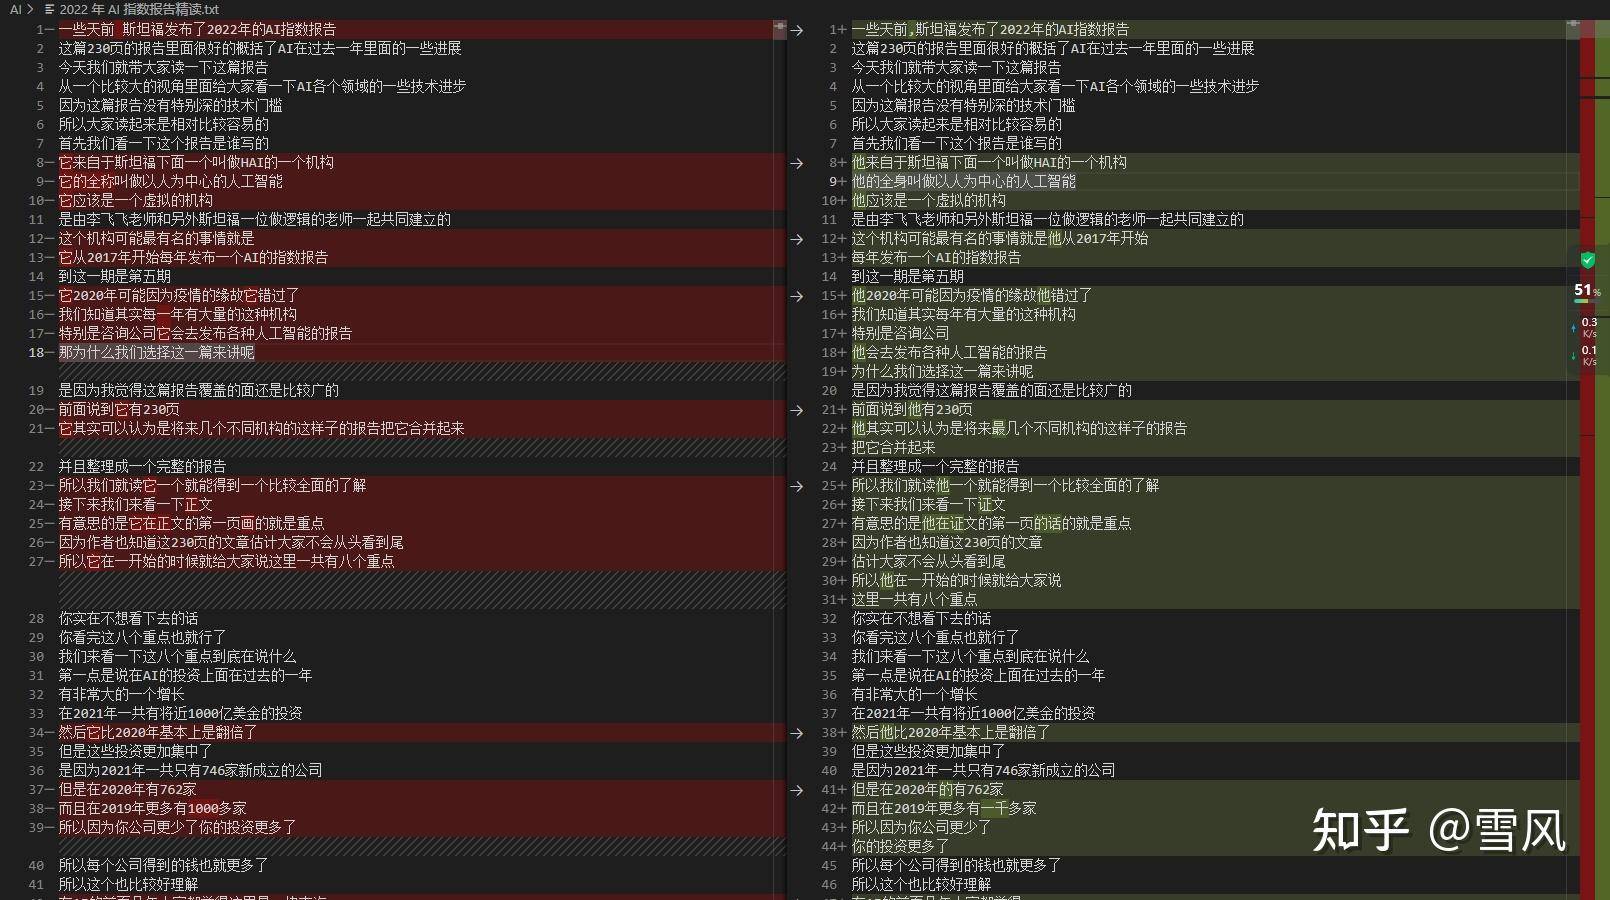Image resolution: width=1610 pixels, height=900 pixels.
Task: Click left line 13 它从2017年开始每年发布一个AI的指数报告
Action: click(x=193, y=258)
